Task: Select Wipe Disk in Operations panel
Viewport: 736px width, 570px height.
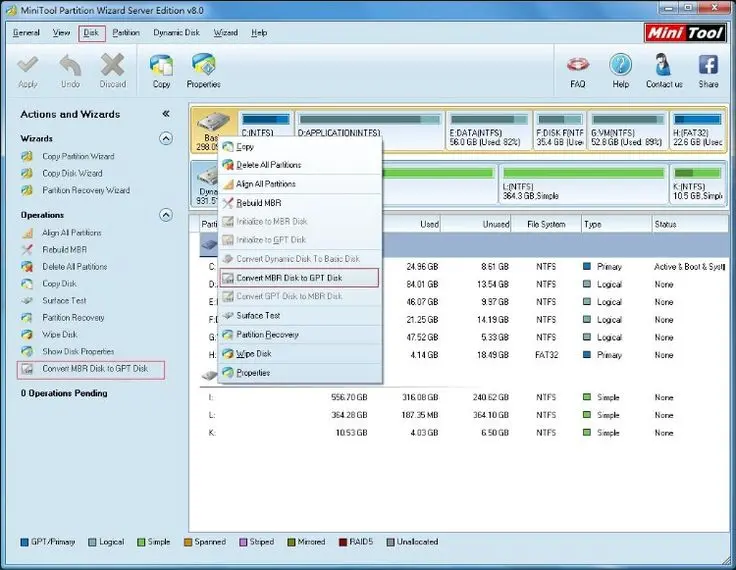Action: point(60,334)
